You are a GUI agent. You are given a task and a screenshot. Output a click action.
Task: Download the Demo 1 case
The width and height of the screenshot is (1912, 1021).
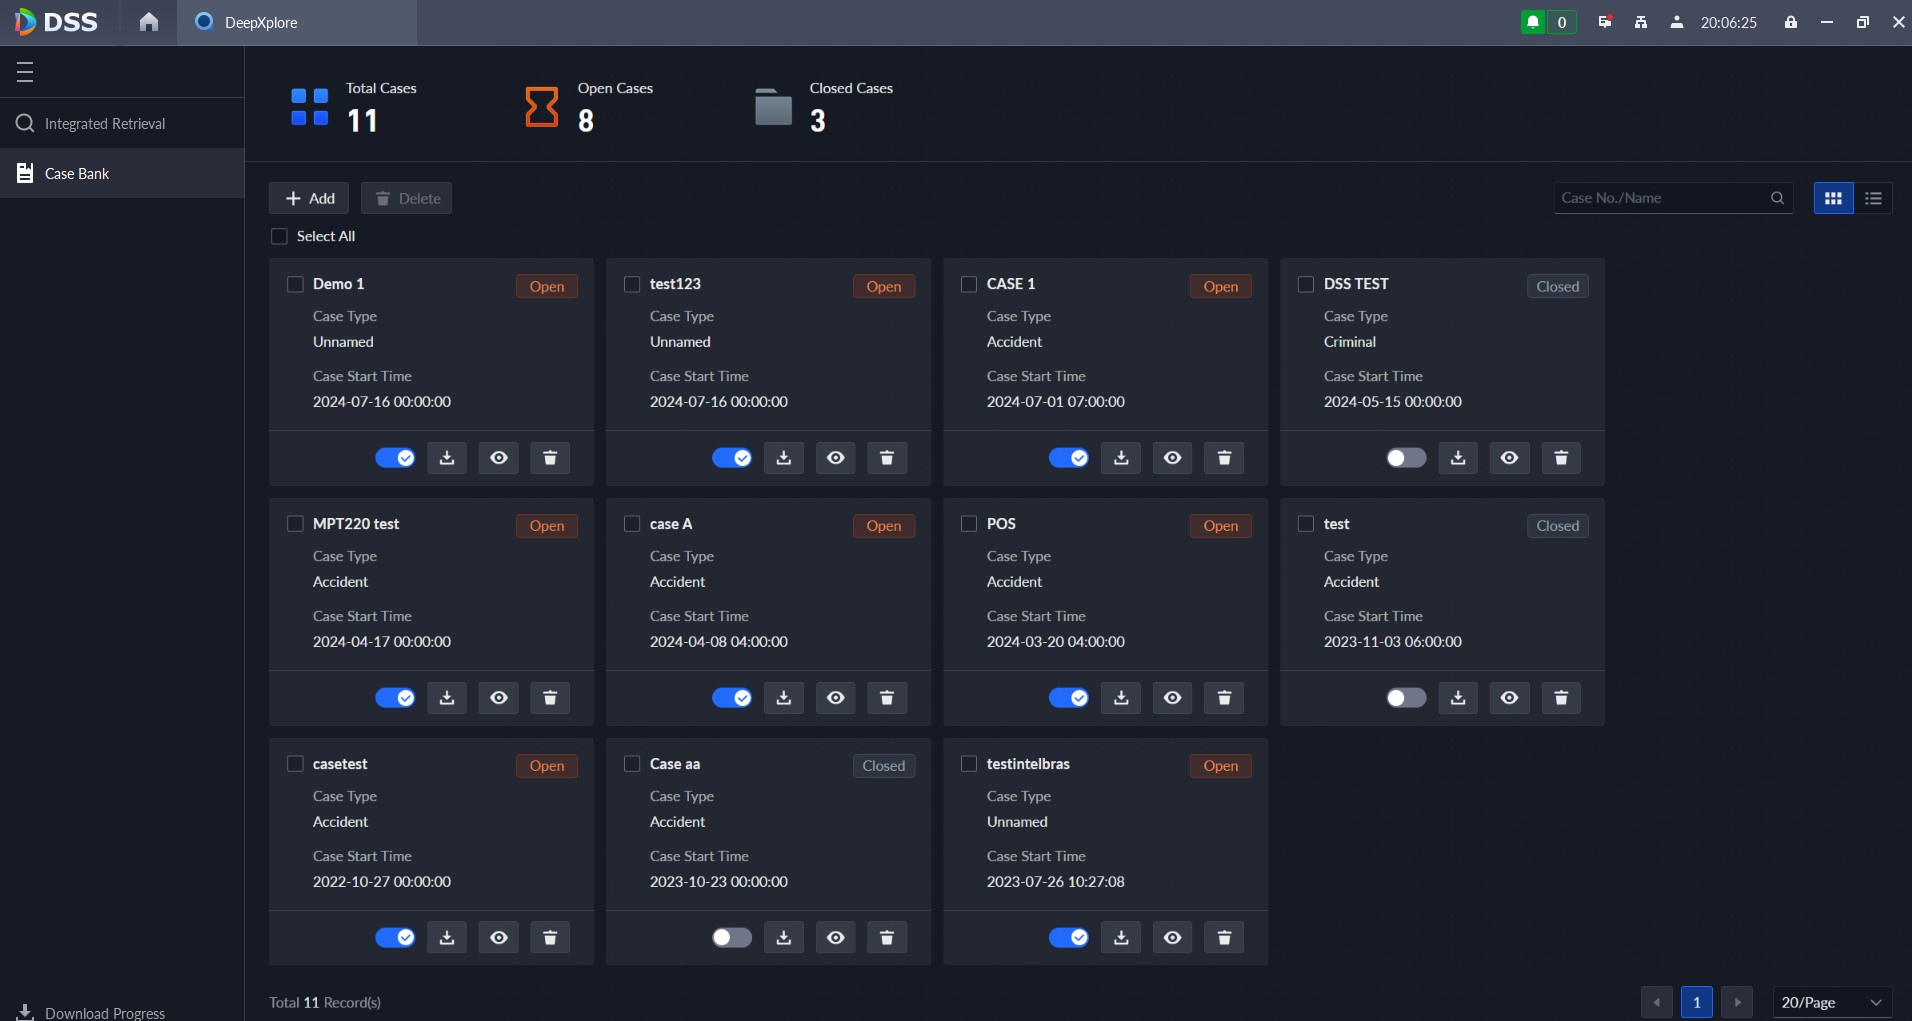pos(447,458)
